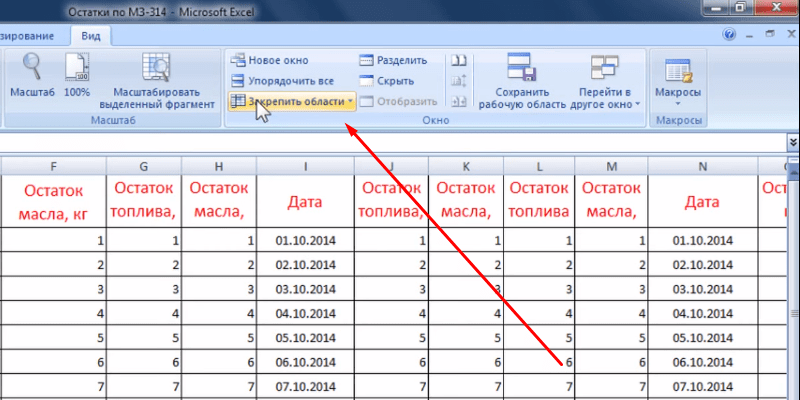Click Сохранить рабочую область
The height and width of the screenshot is (400, 800).
pyautogui.click(x=522, y=82)
